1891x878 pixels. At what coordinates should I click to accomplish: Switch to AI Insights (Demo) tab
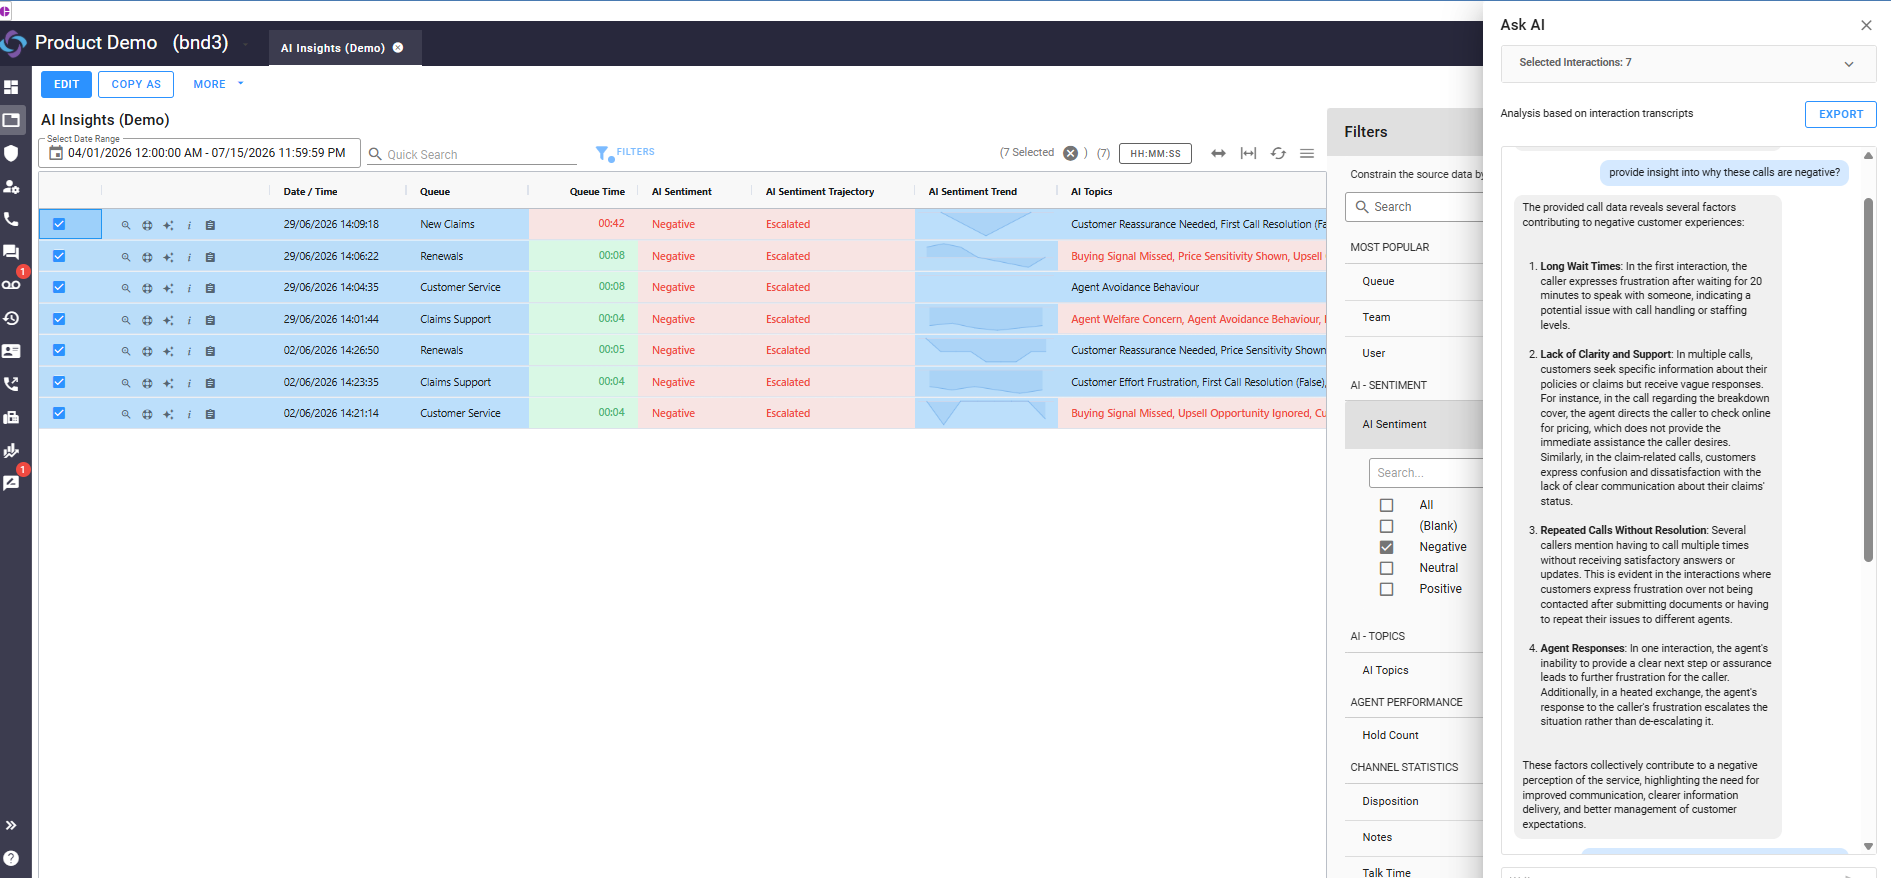(x=332, y=48)
